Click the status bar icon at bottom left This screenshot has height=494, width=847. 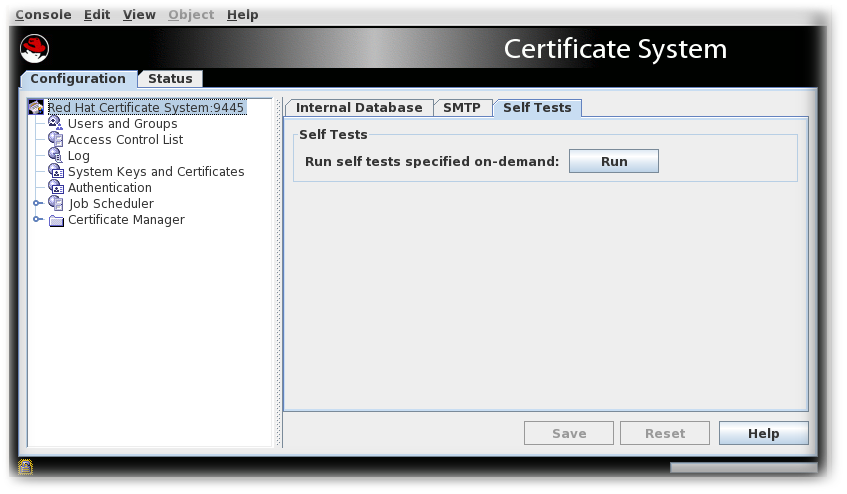tap(26, 466)
